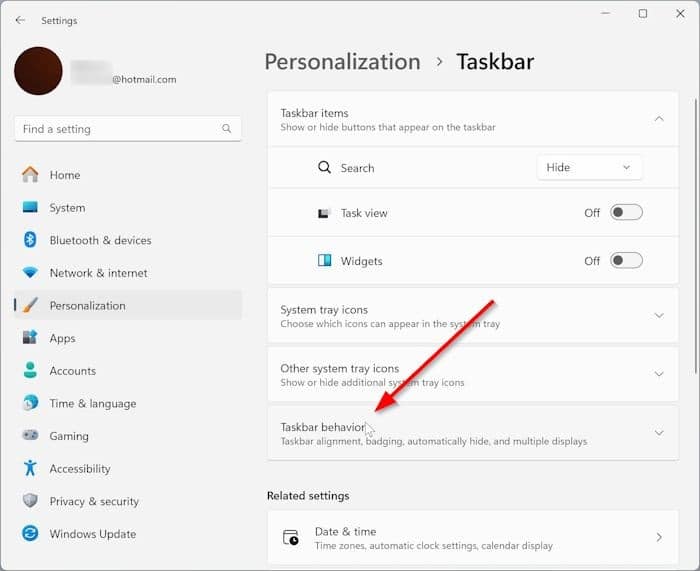Click the Time & language globe icon
700x571 pixels.
coord(30,404)
